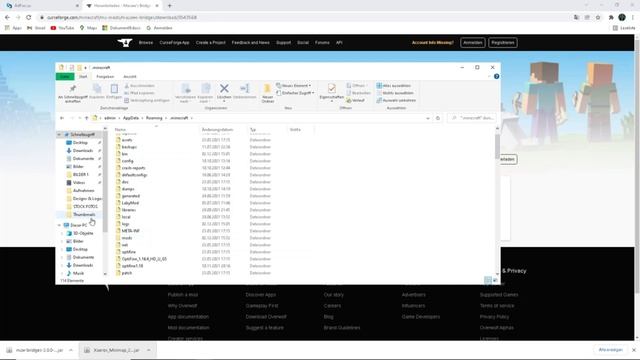Switch to the Start ribbon tab
Image resolution: width=640 pixels, height=360 pixels.
tap(83, 77)
